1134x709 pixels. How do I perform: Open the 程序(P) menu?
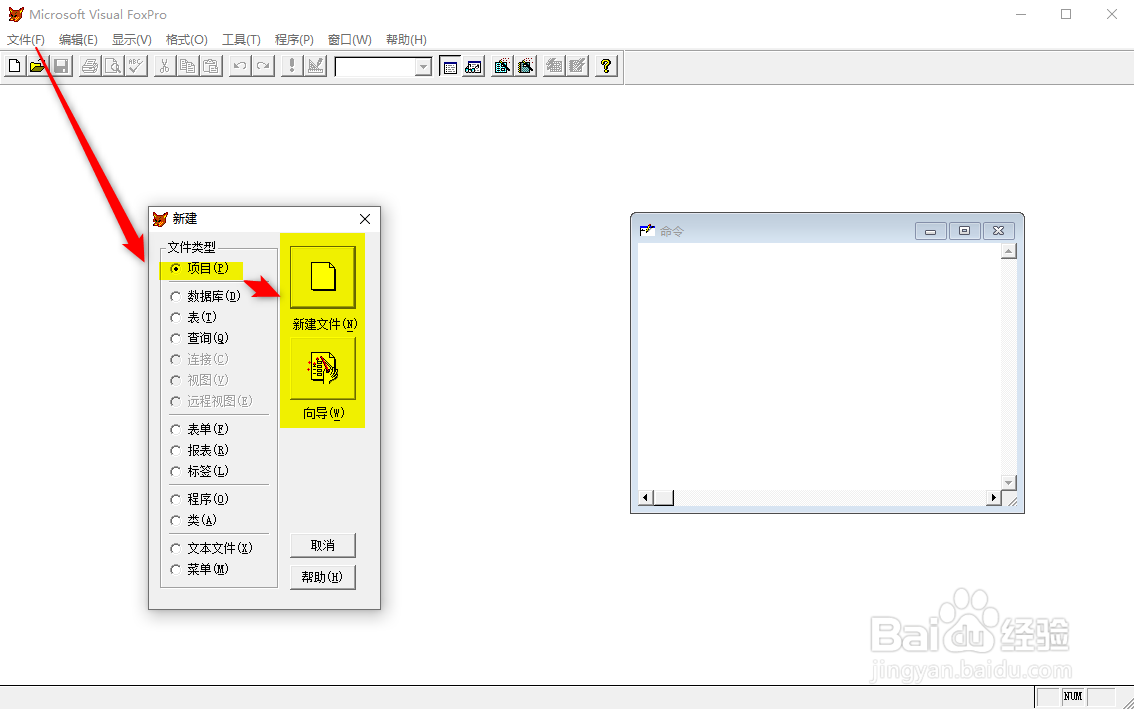294,40
